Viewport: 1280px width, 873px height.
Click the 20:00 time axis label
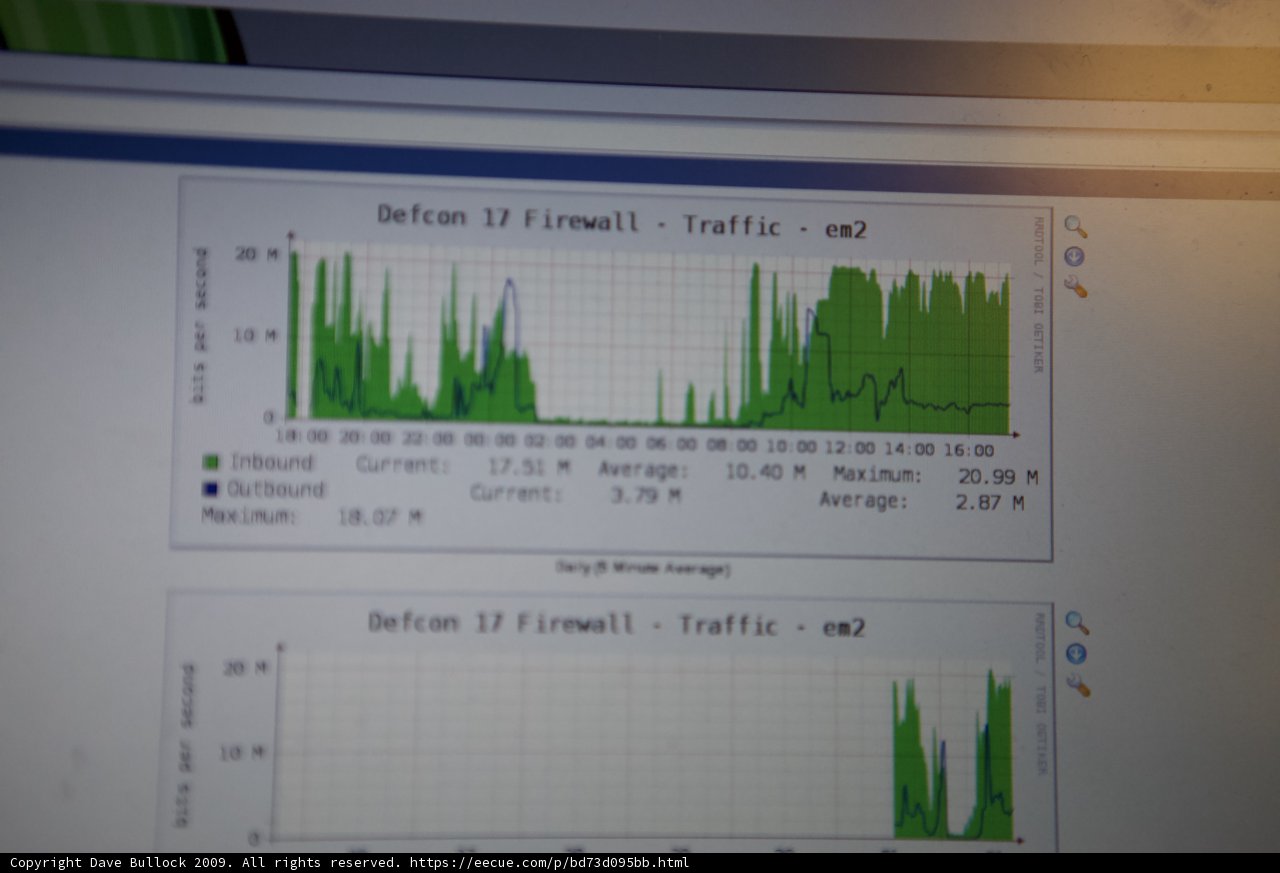[x=365, y=438]
